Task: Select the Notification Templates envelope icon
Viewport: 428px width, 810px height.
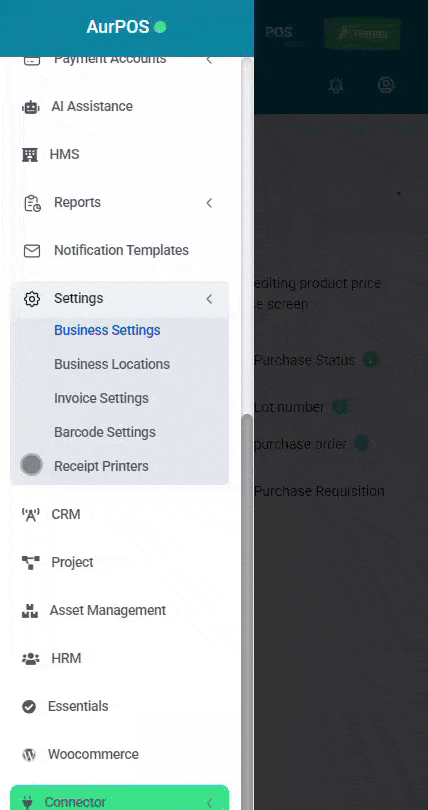Action: coord(32,251)
